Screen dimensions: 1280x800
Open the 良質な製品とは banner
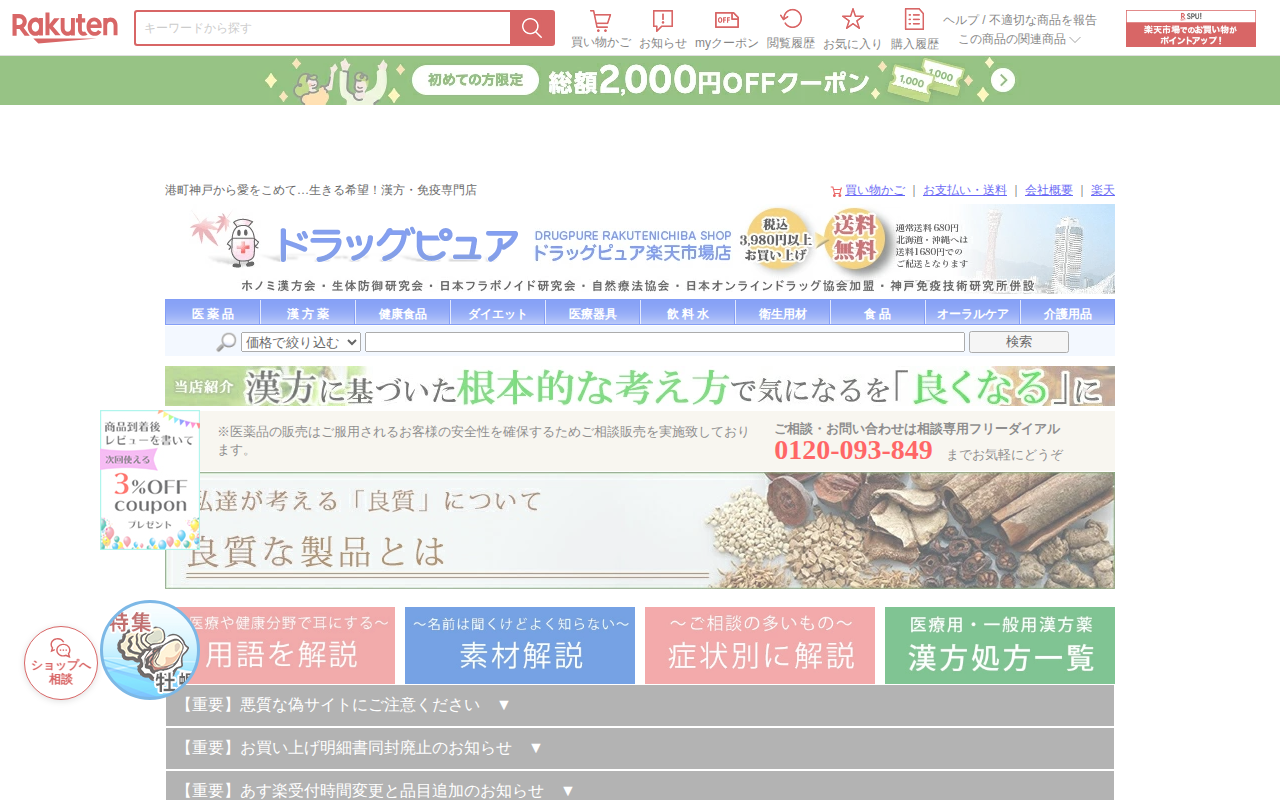[x=640, y=531]
